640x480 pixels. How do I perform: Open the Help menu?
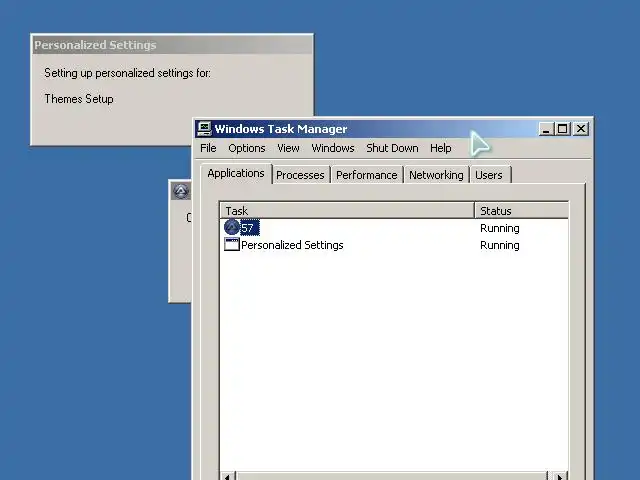440,148
